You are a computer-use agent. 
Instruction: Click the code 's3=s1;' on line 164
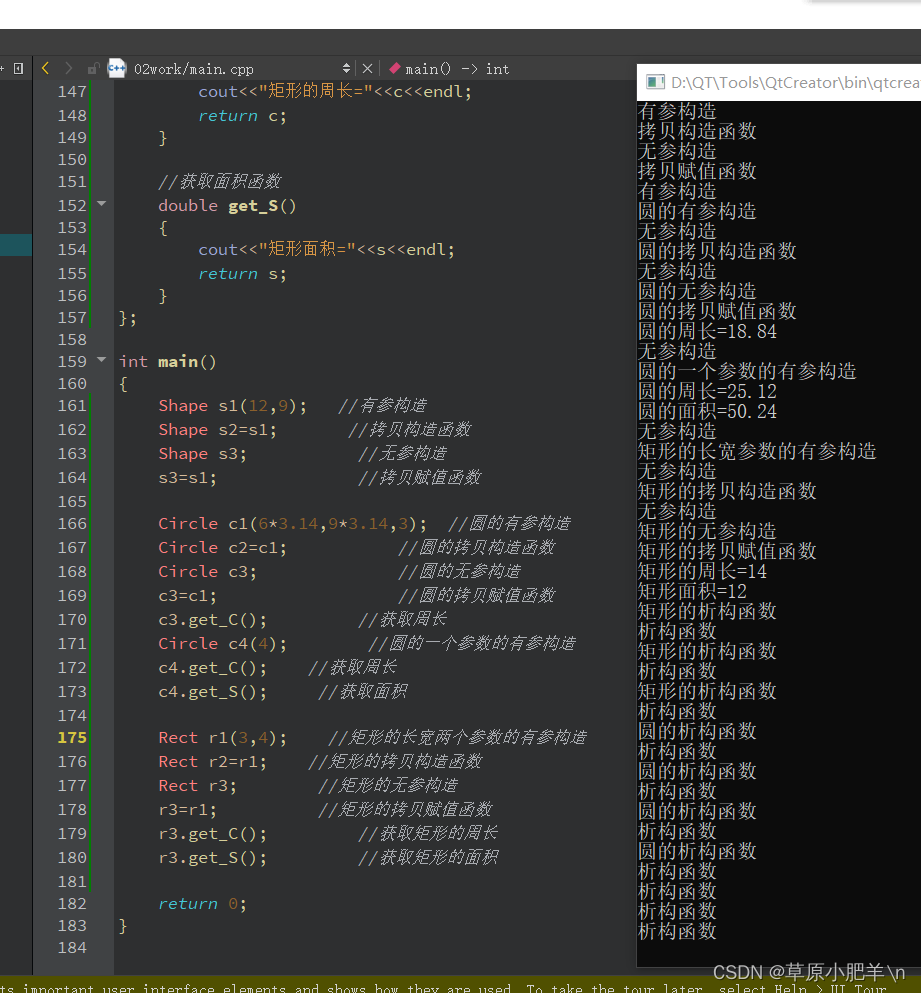click(187, 478)
